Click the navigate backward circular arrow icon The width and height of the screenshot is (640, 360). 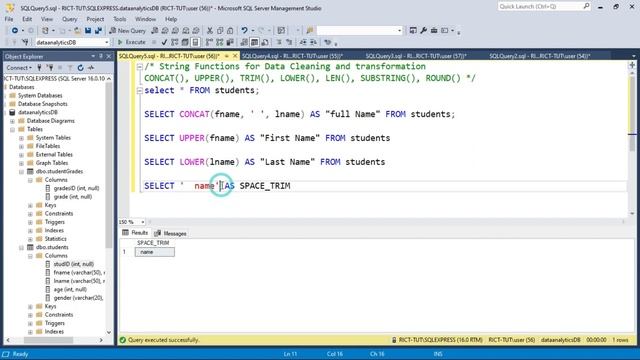click(14, 31)
